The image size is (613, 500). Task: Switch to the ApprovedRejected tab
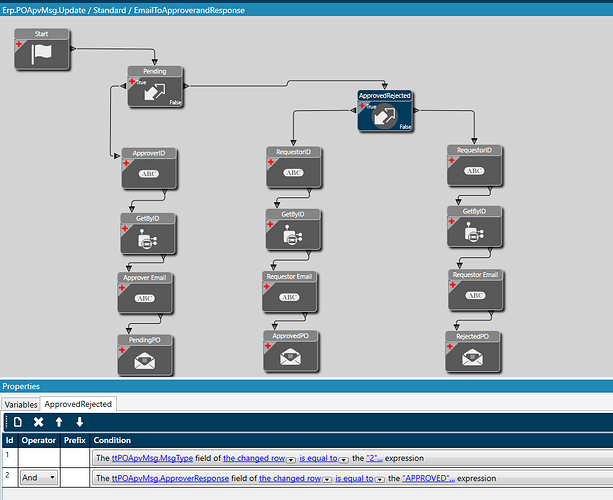[x=78, y=404]
